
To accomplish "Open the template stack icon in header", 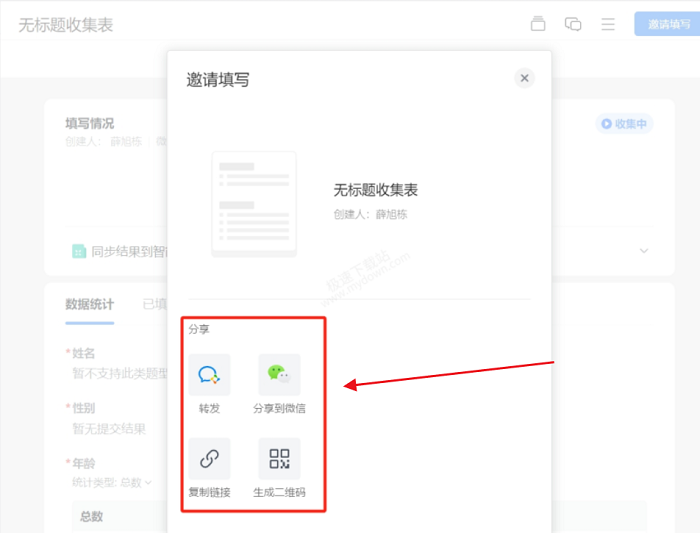I will click(x=538, y=24).
